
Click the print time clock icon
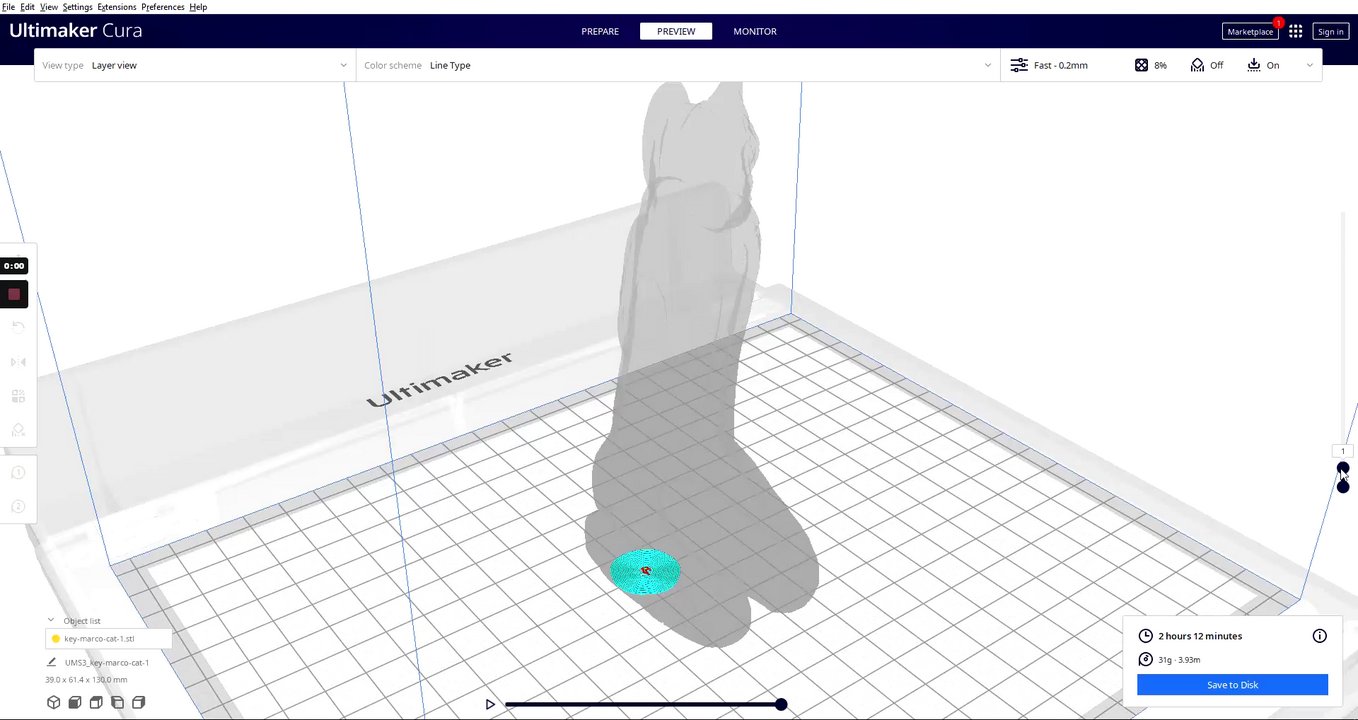1146,636
